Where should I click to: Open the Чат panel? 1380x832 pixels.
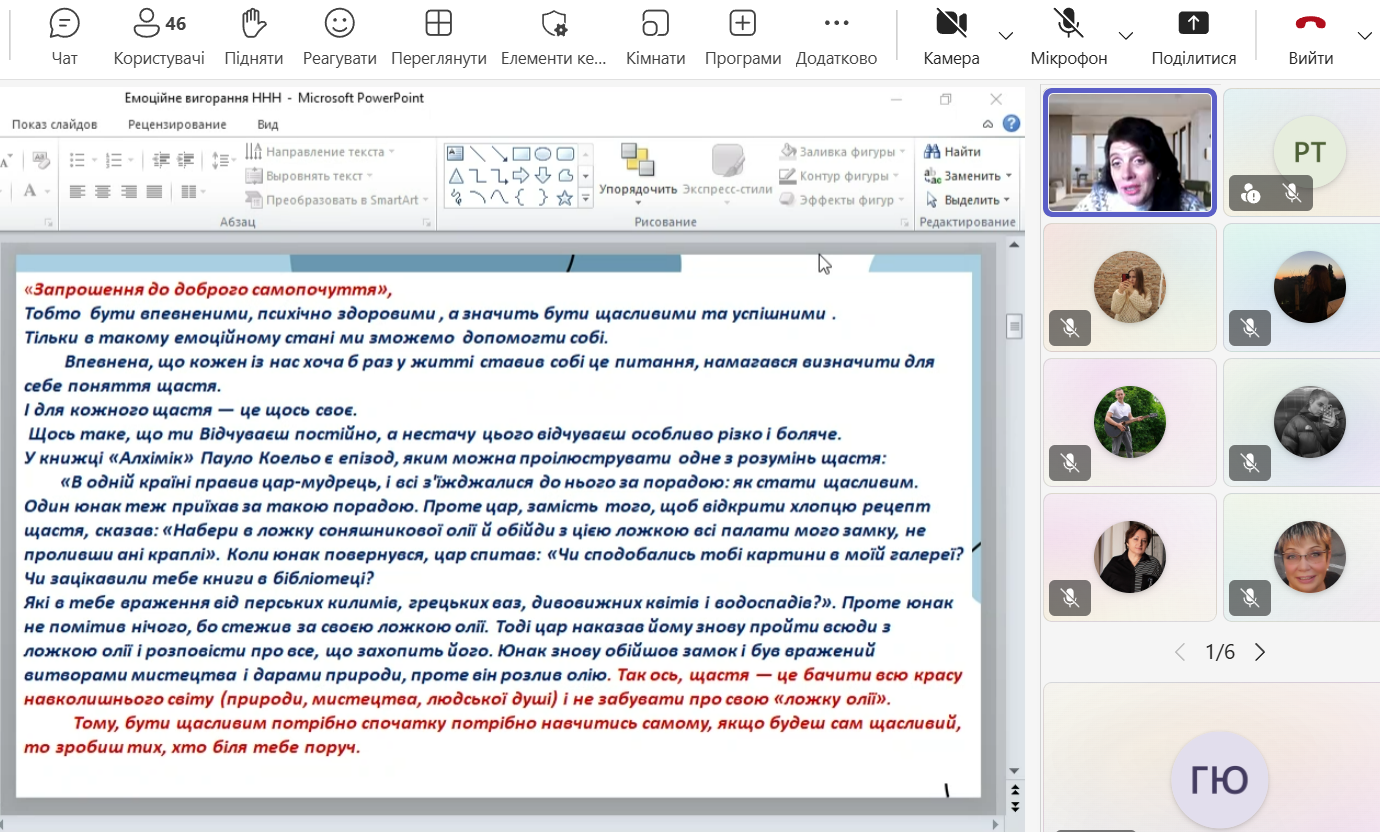coord(64,38)
